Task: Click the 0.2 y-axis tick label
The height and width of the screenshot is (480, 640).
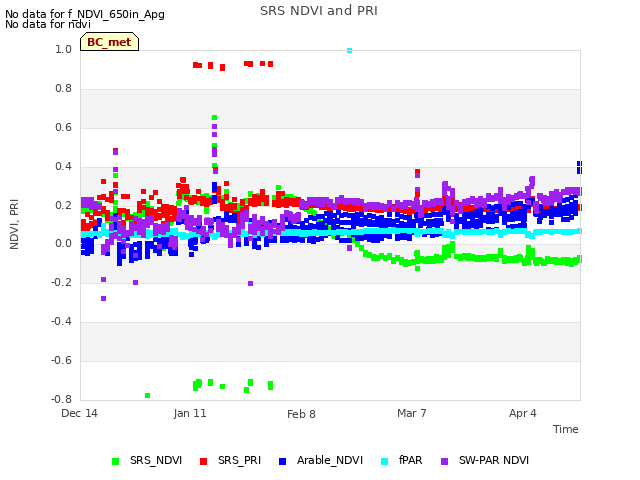Action: [x=63, y=205]
